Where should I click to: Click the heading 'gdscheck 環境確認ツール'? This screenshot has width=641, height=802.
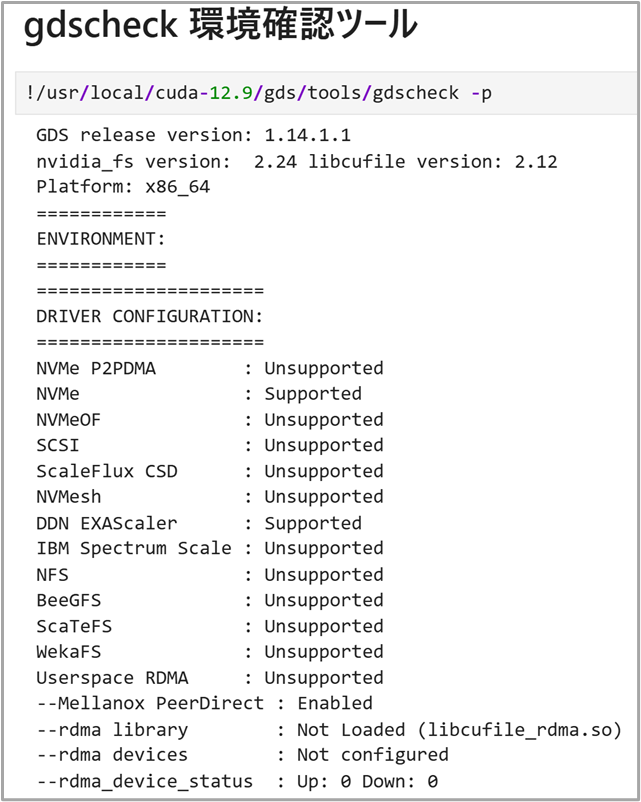220,27
